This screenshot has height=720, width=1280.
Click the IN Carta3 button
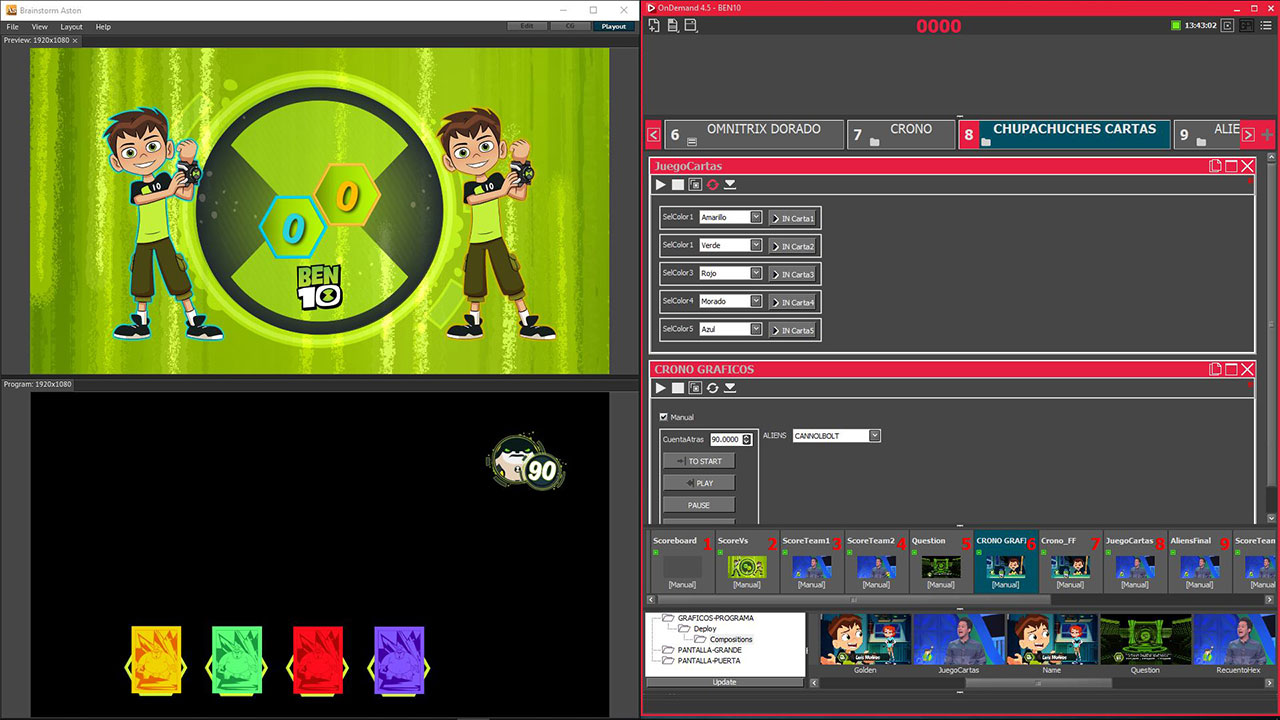(x=794, y=274)
